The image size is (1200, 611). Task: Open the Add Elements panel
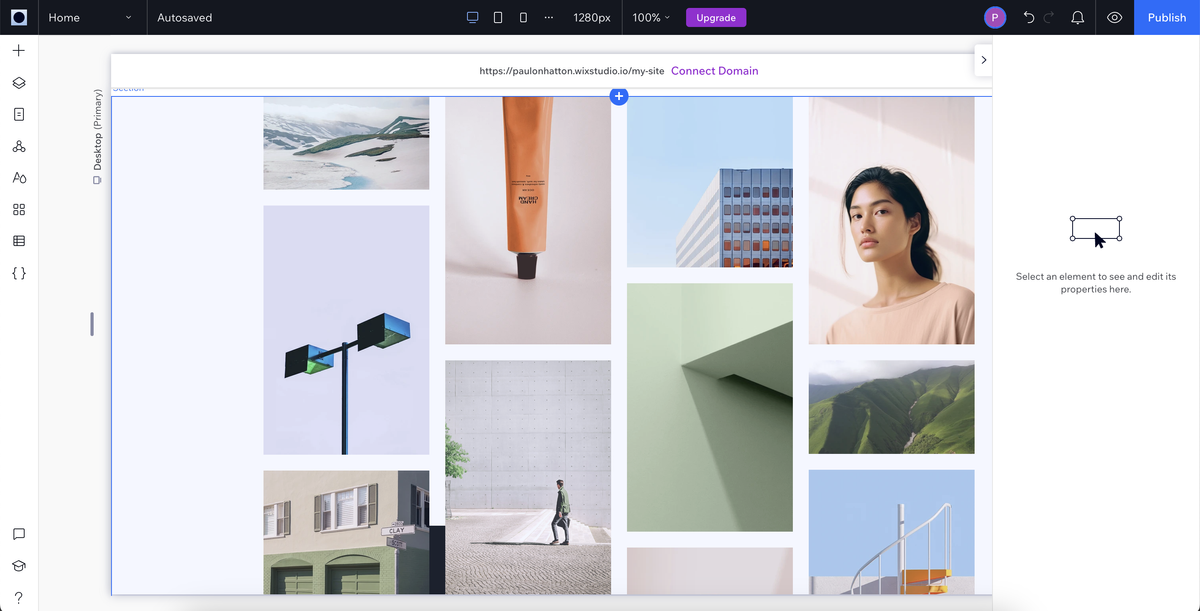coord(18,49)
